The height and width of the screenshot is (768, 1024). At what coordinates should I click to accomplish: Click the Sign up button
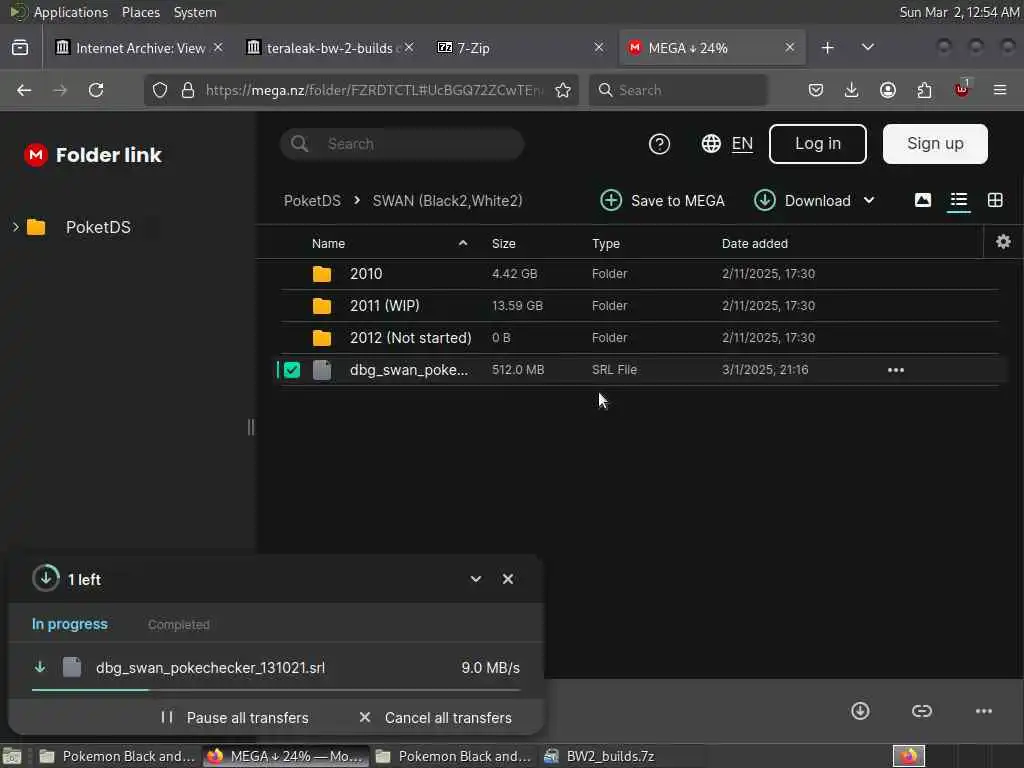coord(935,144)
